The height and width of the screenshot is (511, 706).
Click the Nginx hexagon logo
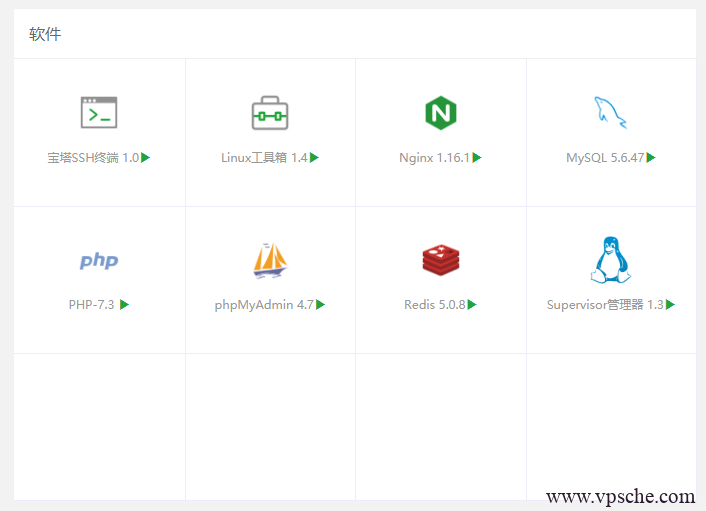click(441, 113)
